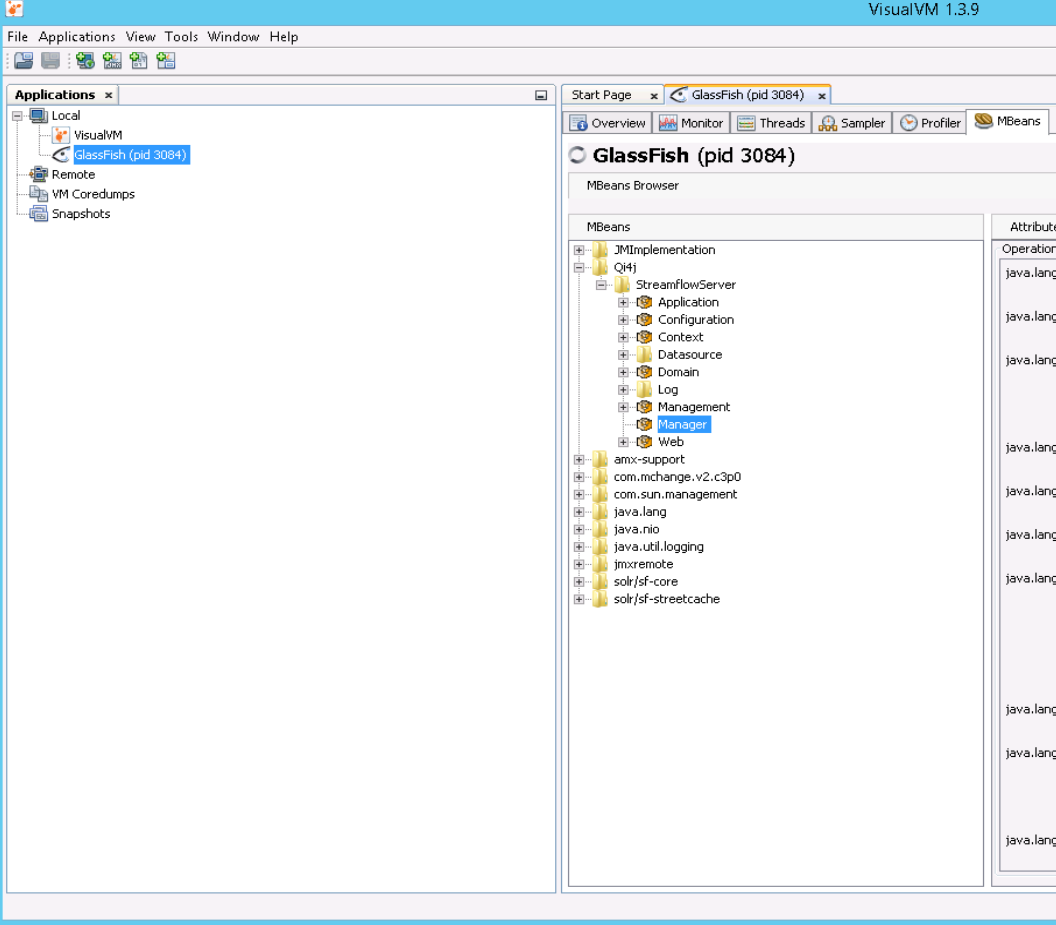Click the Remote hosts icon
This screenshot has height=925, width=1056.
click(38, 174)
